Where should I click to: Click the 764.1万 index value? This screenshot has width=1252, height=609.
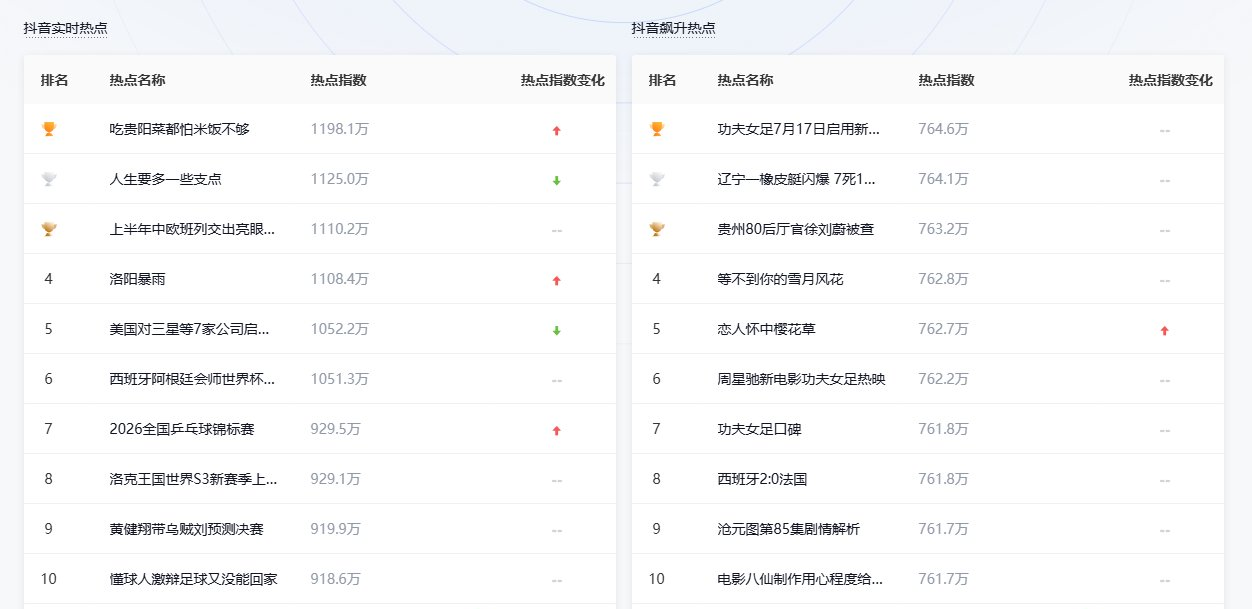[944, 179]
